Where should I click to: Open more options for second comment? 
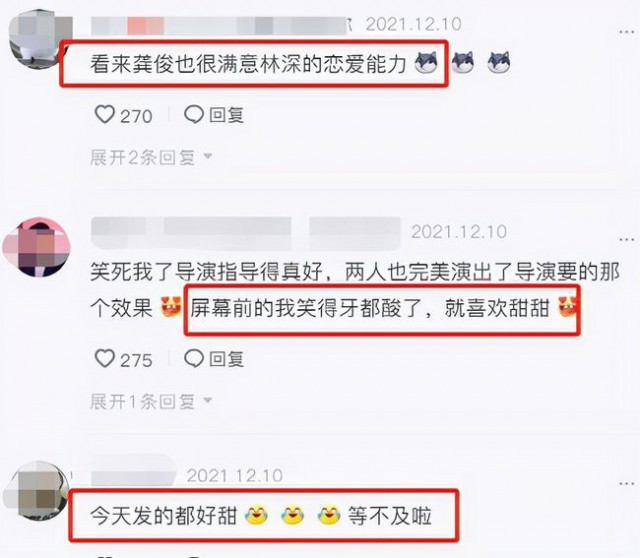pyautogui.click(x=626, y=240)
